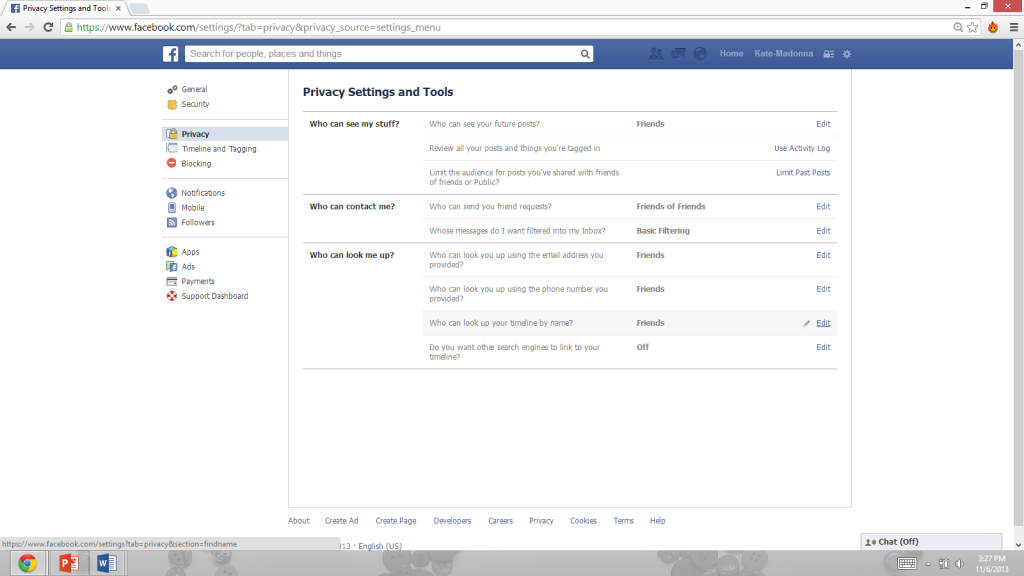Click the Support Dashboard lifebuoy icon
Screen dimensions: 1024x576
pos(172,296)
